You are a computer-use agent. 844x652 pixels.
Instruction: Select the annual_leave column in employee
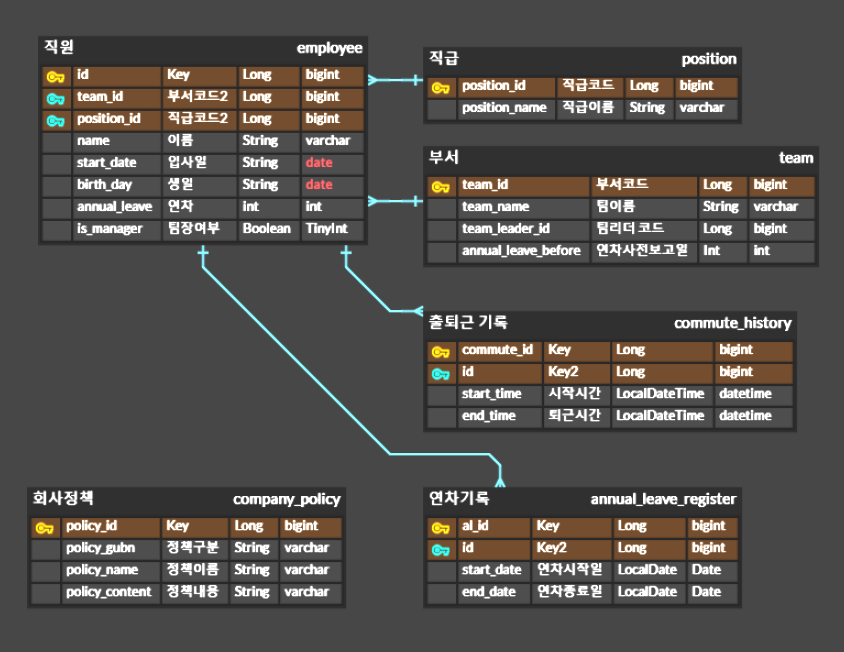pos(117,208)
